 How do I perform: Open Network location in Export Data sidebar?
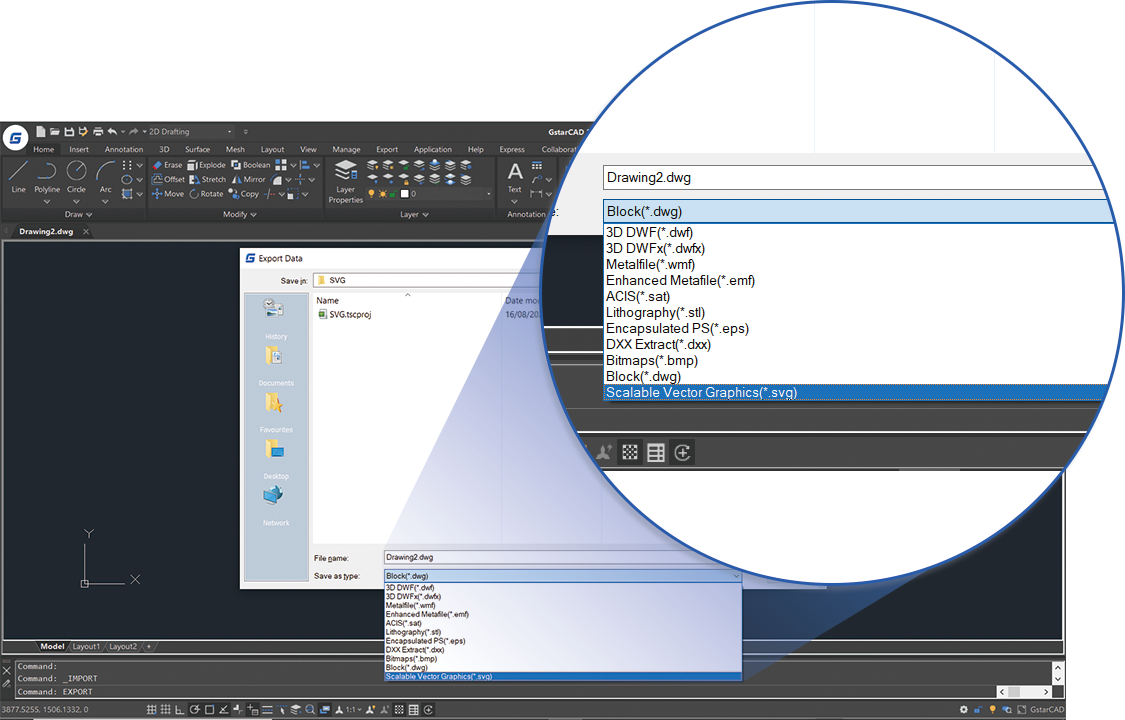point(276,505)
